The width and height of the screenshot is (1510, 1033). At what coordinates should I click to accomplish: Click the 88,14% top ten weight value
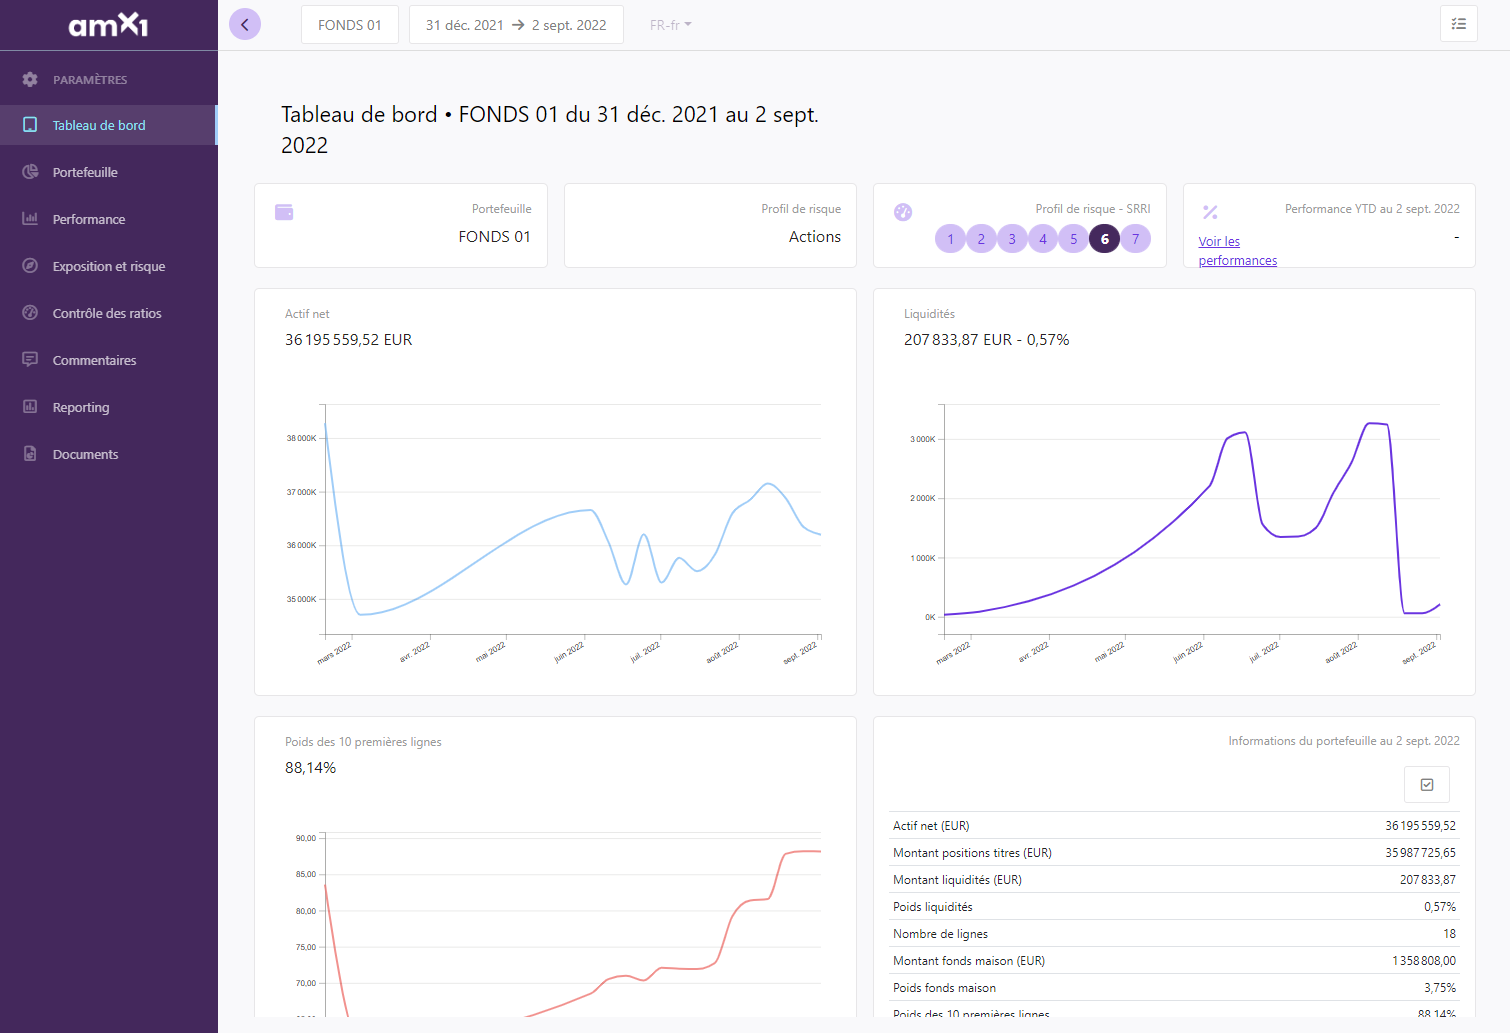click(311, 768)
